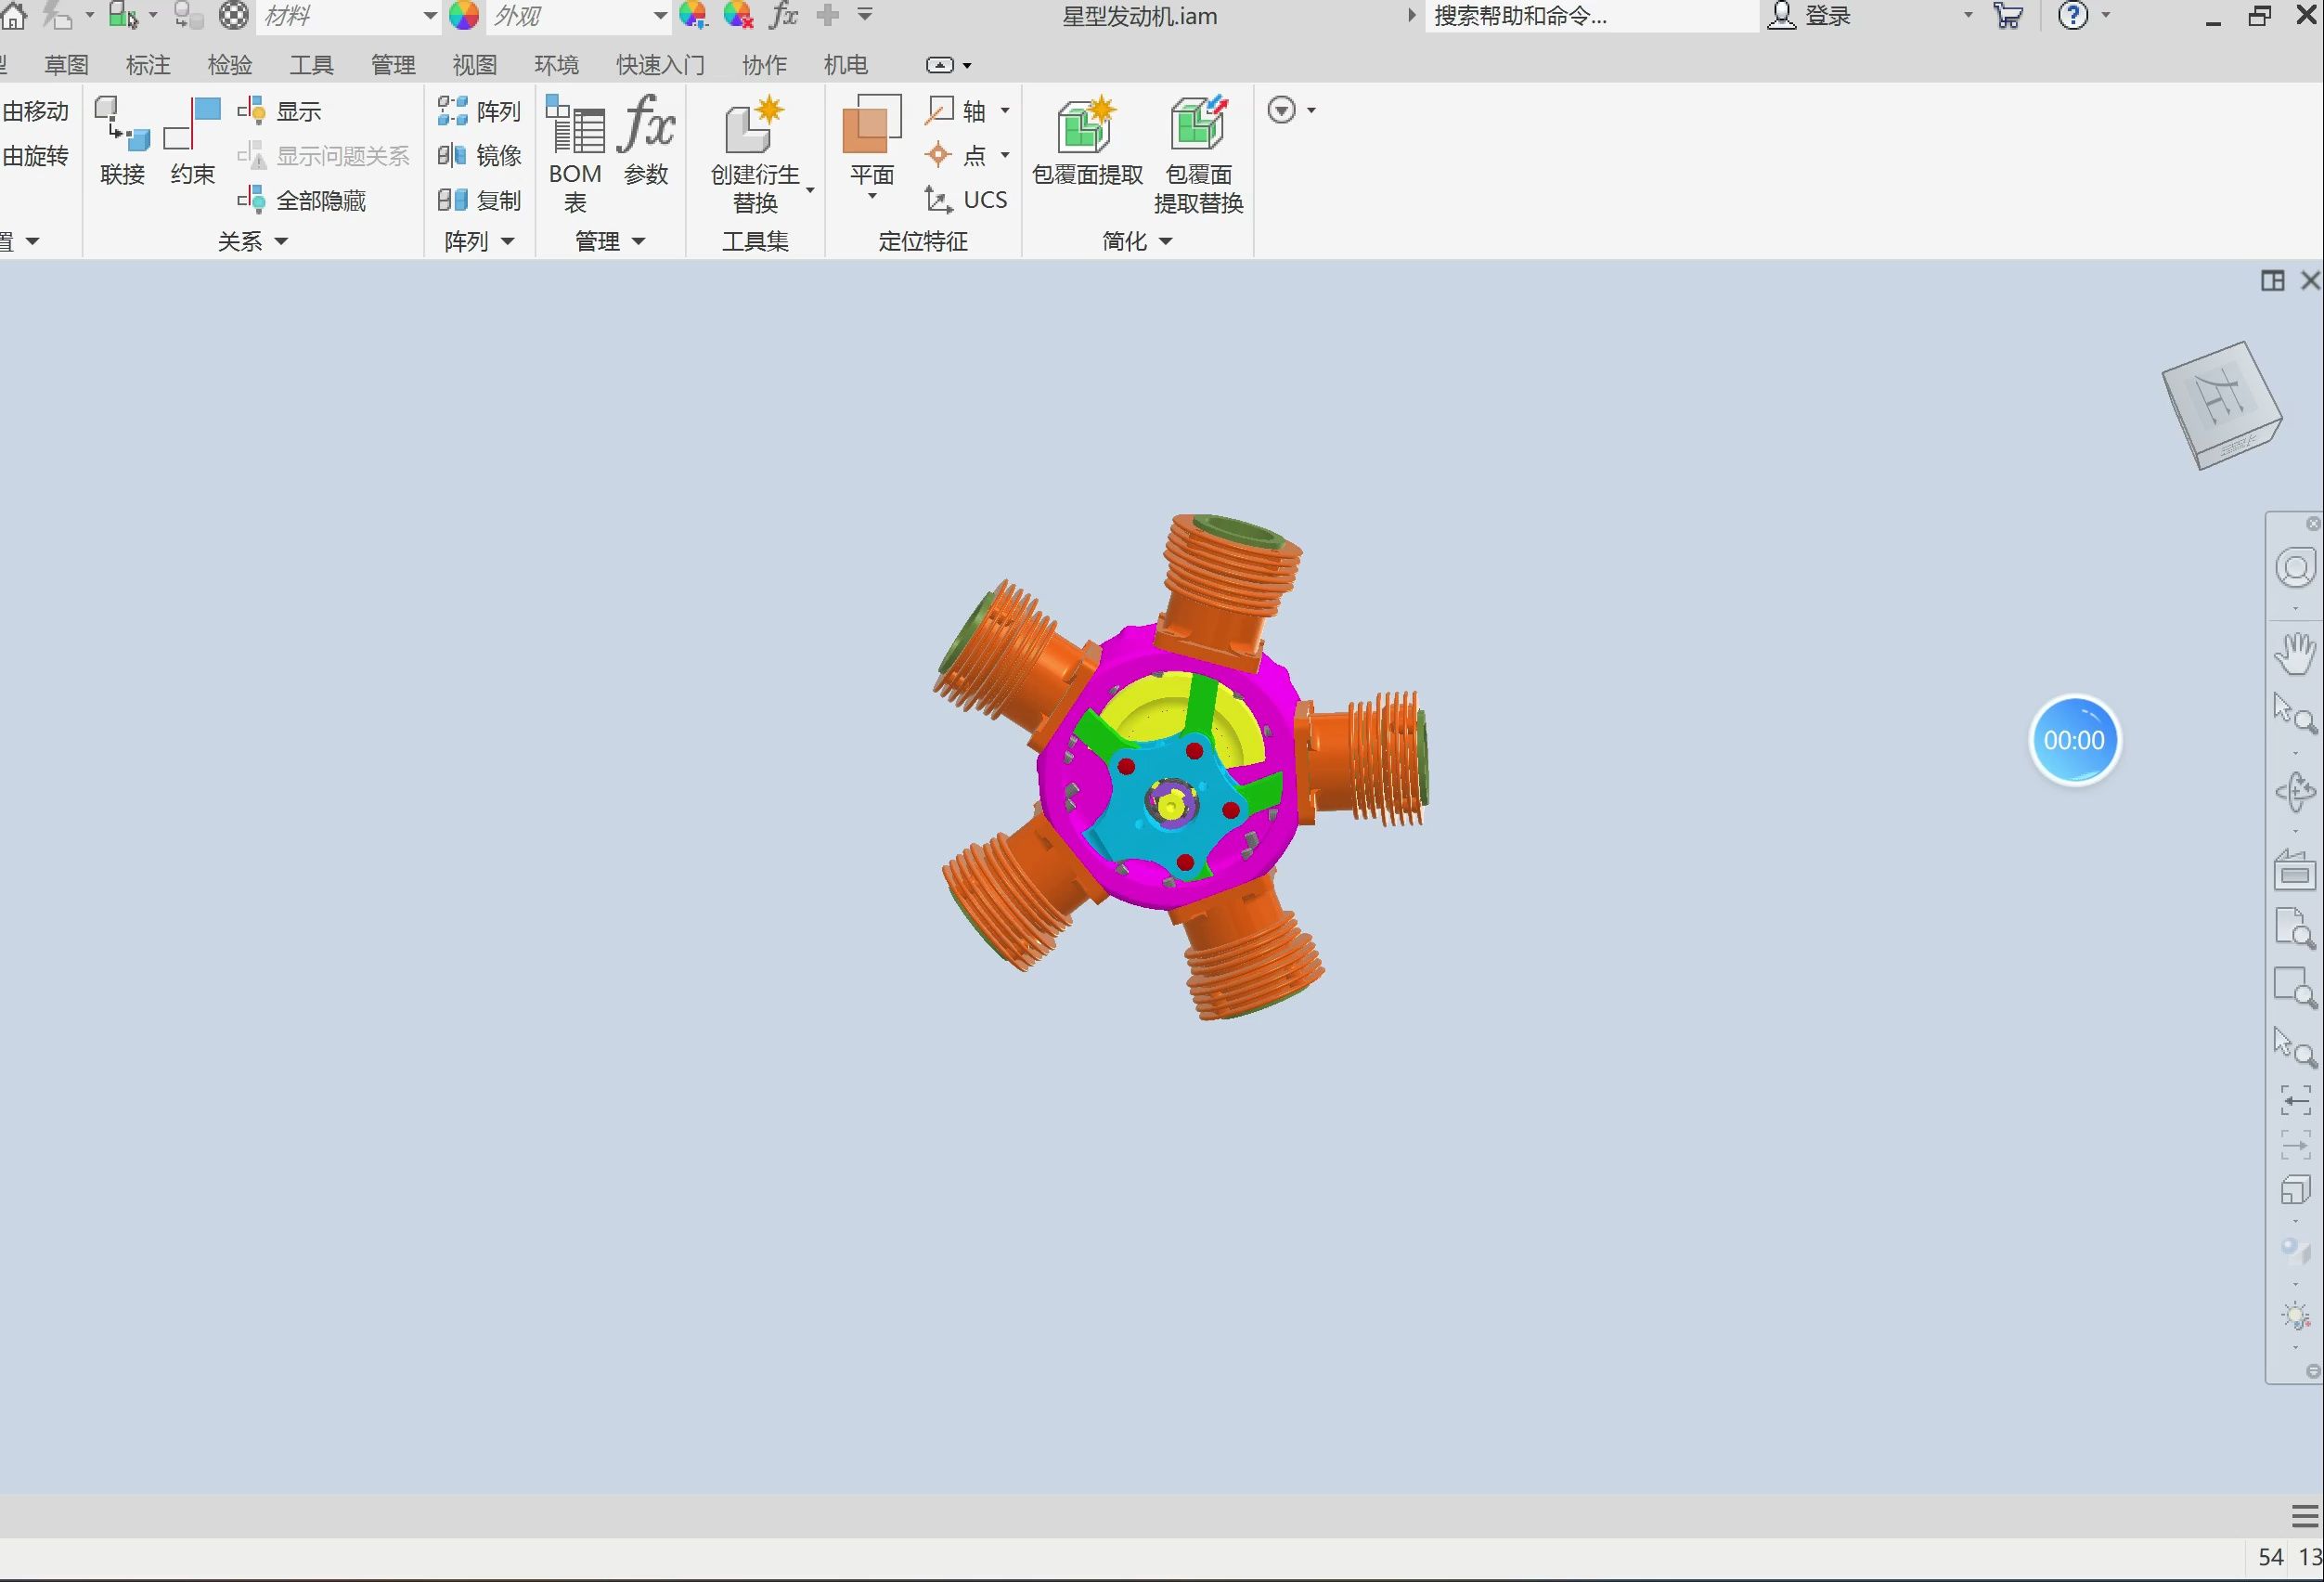2324x1582 pixels.
Task: Open the 检验 ribbon tab
Action: [x=229, y=65]
